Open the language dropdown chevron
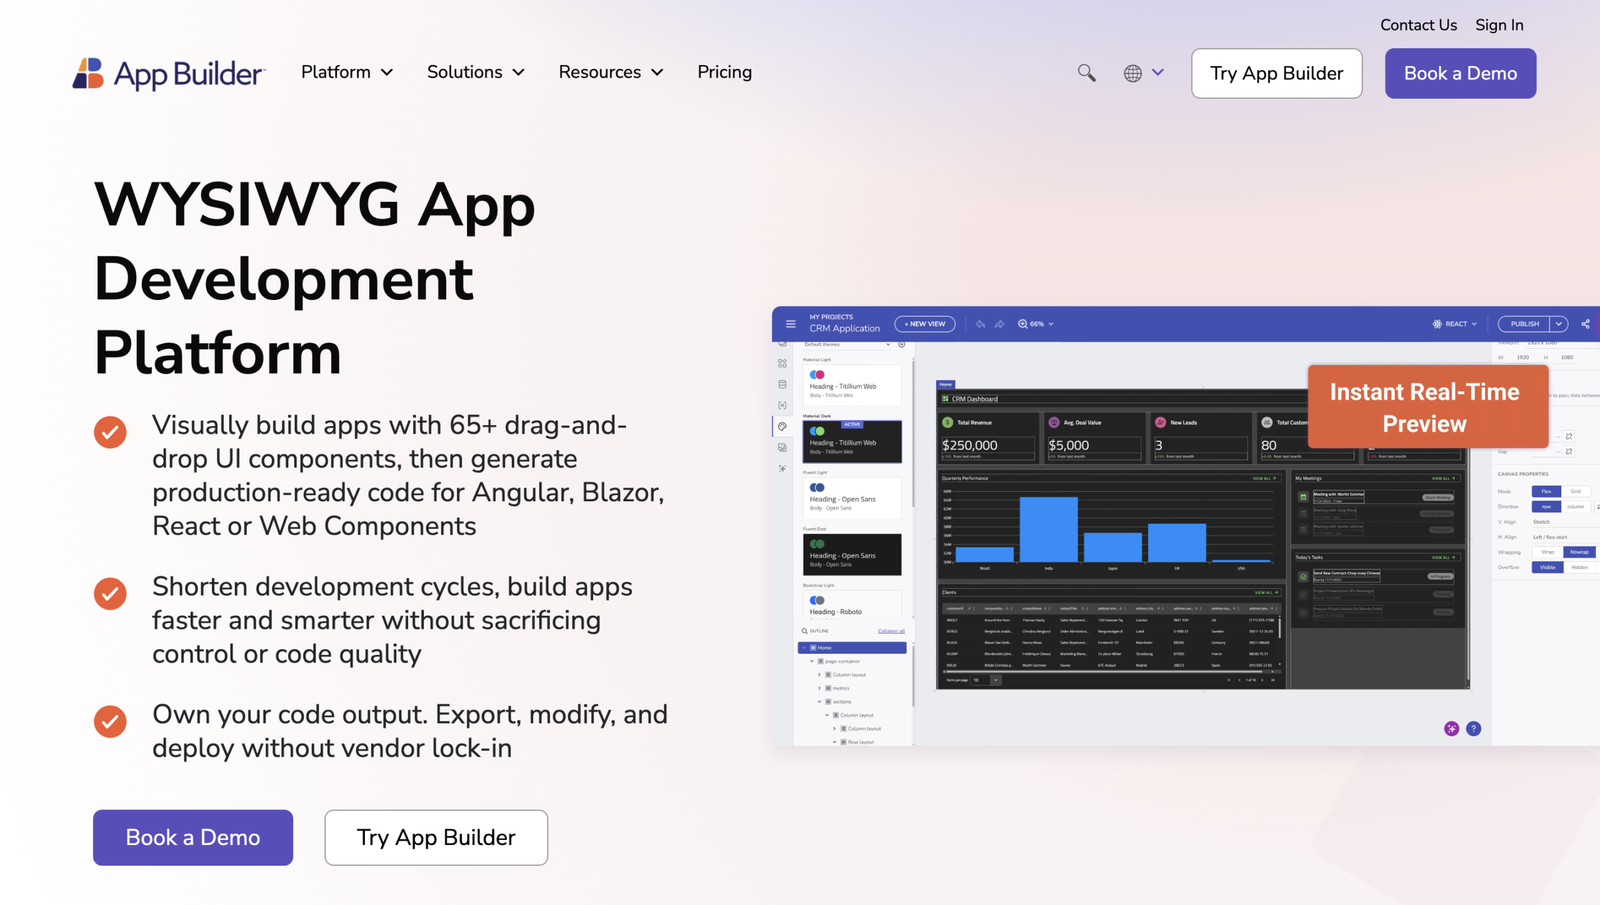1600x905 pixels. (1158, 72)
